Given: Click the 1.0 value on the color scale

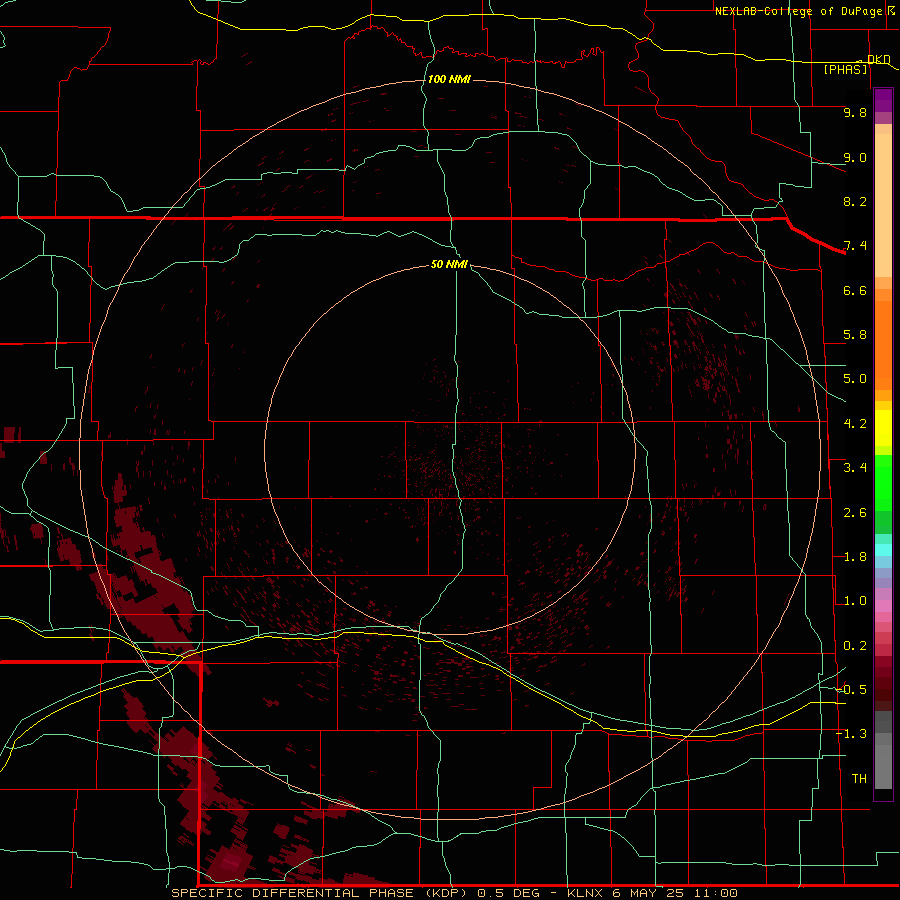Looking at the screenshot, I should 855,601.
